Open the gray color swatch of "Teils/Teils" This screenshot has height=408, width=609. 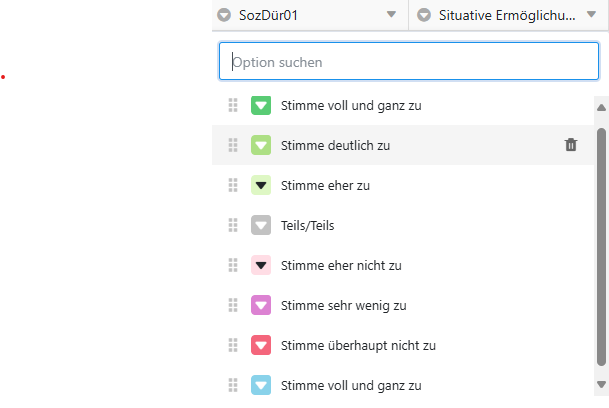click(x=261, y=225)
